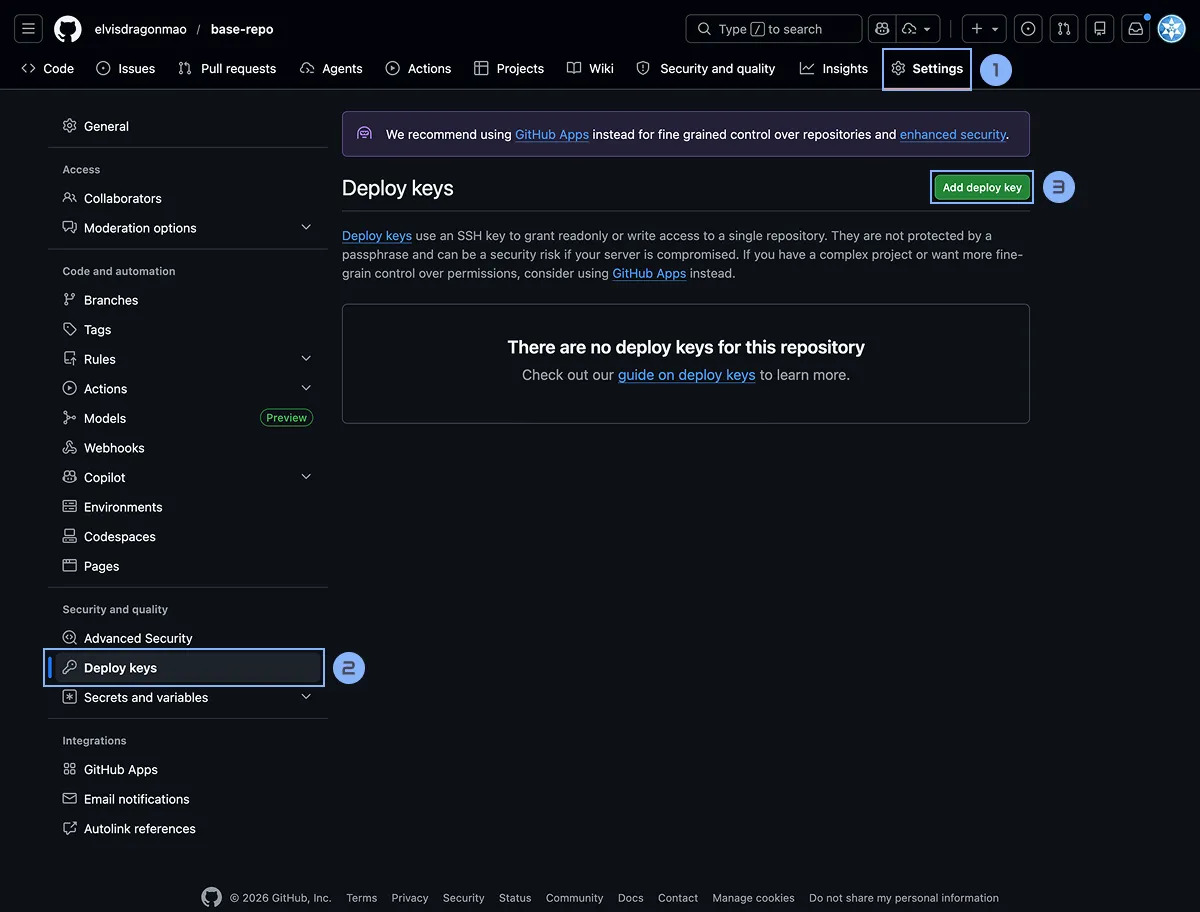Expand the Rules sidebar section
This screenshot has height=912, width=1200.
pyautogui.click(x=100, y=358)
